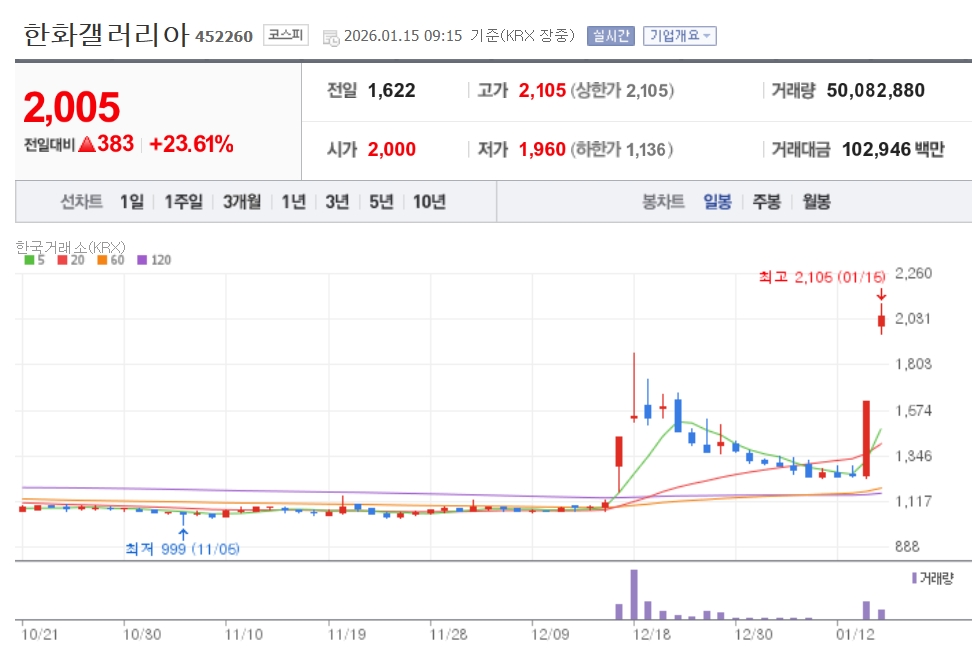Click the 거래대금 value 102,946 백만
This screenshot has height=664, width=972.
click(893, 149)
